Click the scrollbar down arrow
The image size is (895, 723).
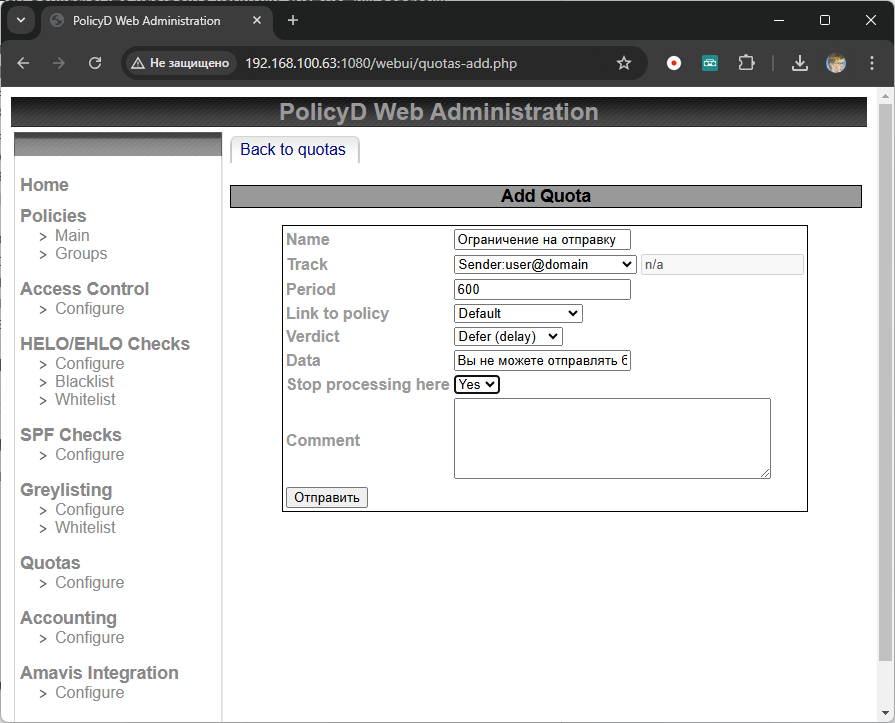click(x=885, y=713)
